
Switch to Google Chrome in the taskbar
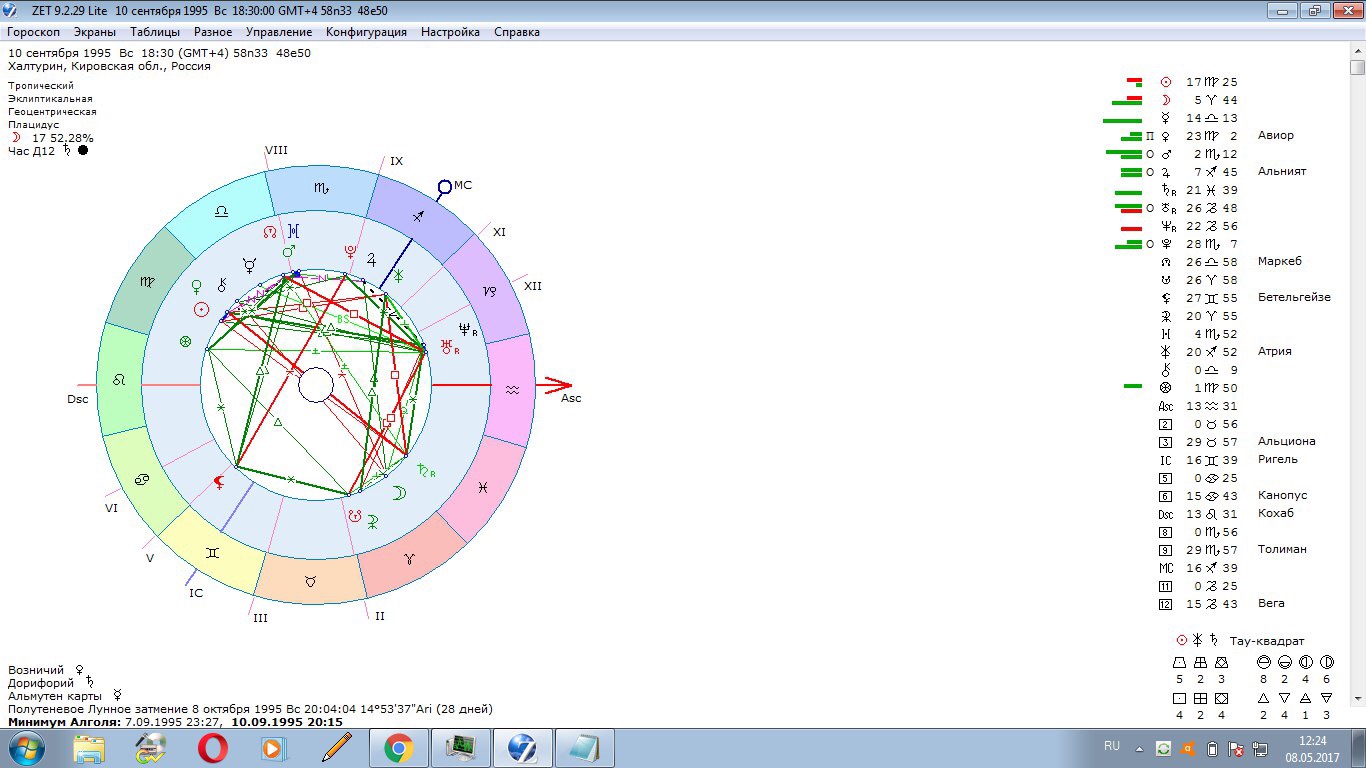click(x=398, y=748)
